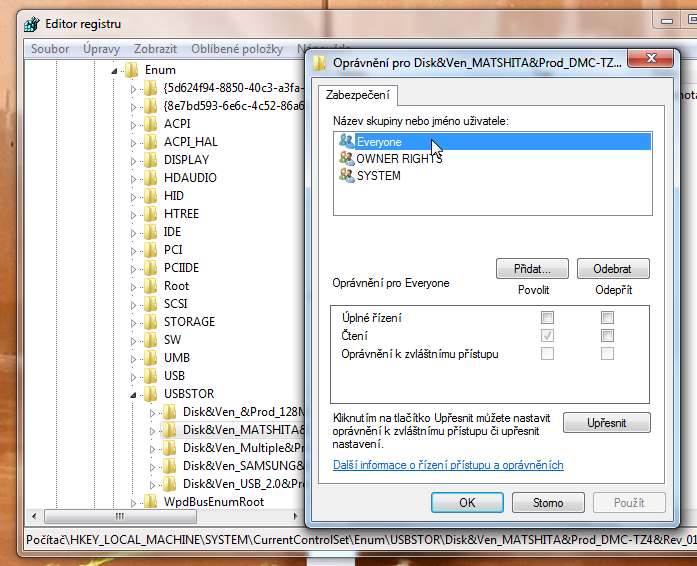Expand the USB tree node
This screenshot has width=697, height=566.
133,377
